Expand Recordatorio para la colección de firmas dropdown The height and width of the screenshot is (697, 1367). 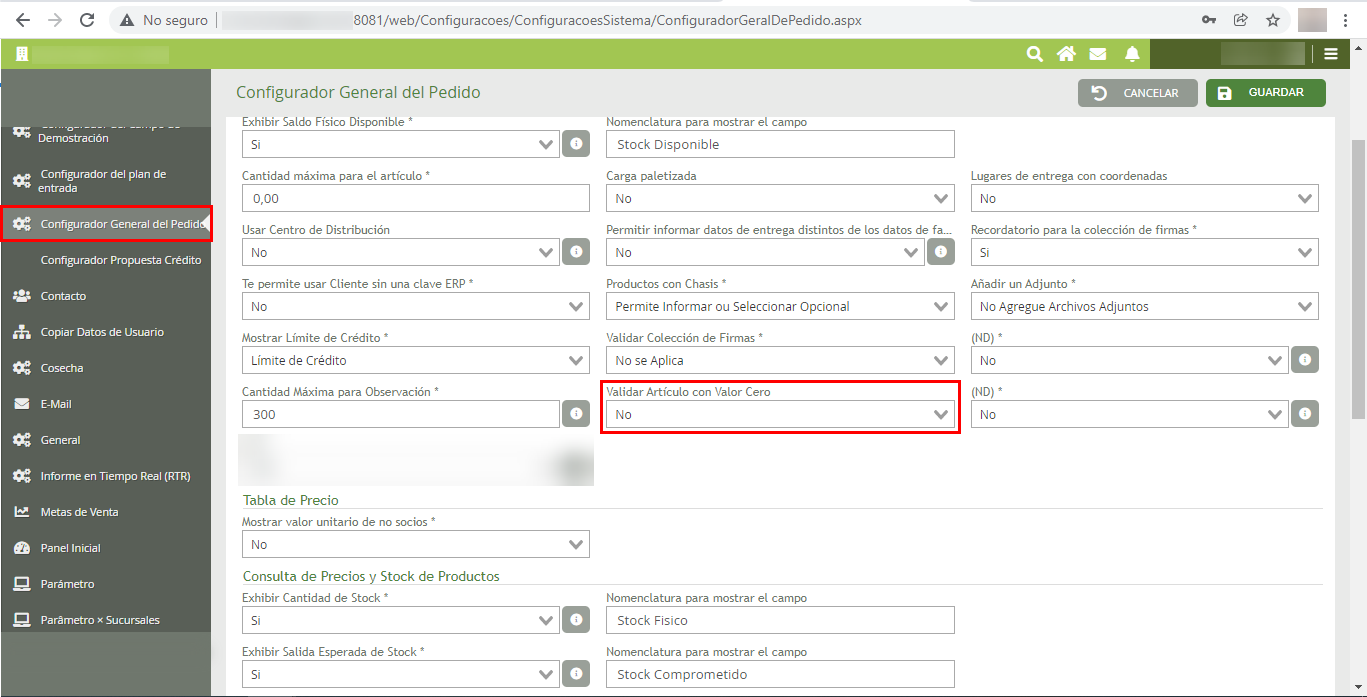click(1144, 252)
